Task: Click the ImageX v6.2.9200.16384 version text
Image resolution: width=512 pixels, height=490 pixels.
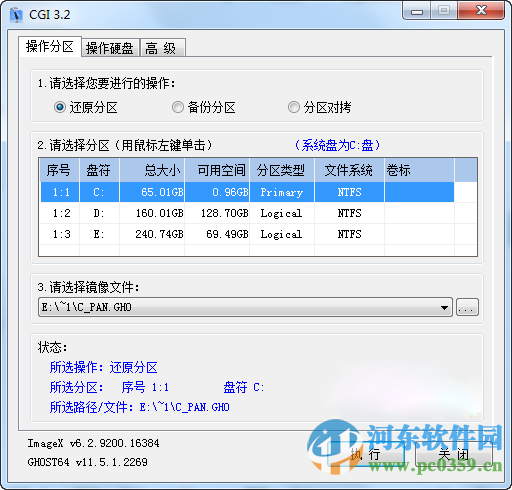Action: coord(93,443)
